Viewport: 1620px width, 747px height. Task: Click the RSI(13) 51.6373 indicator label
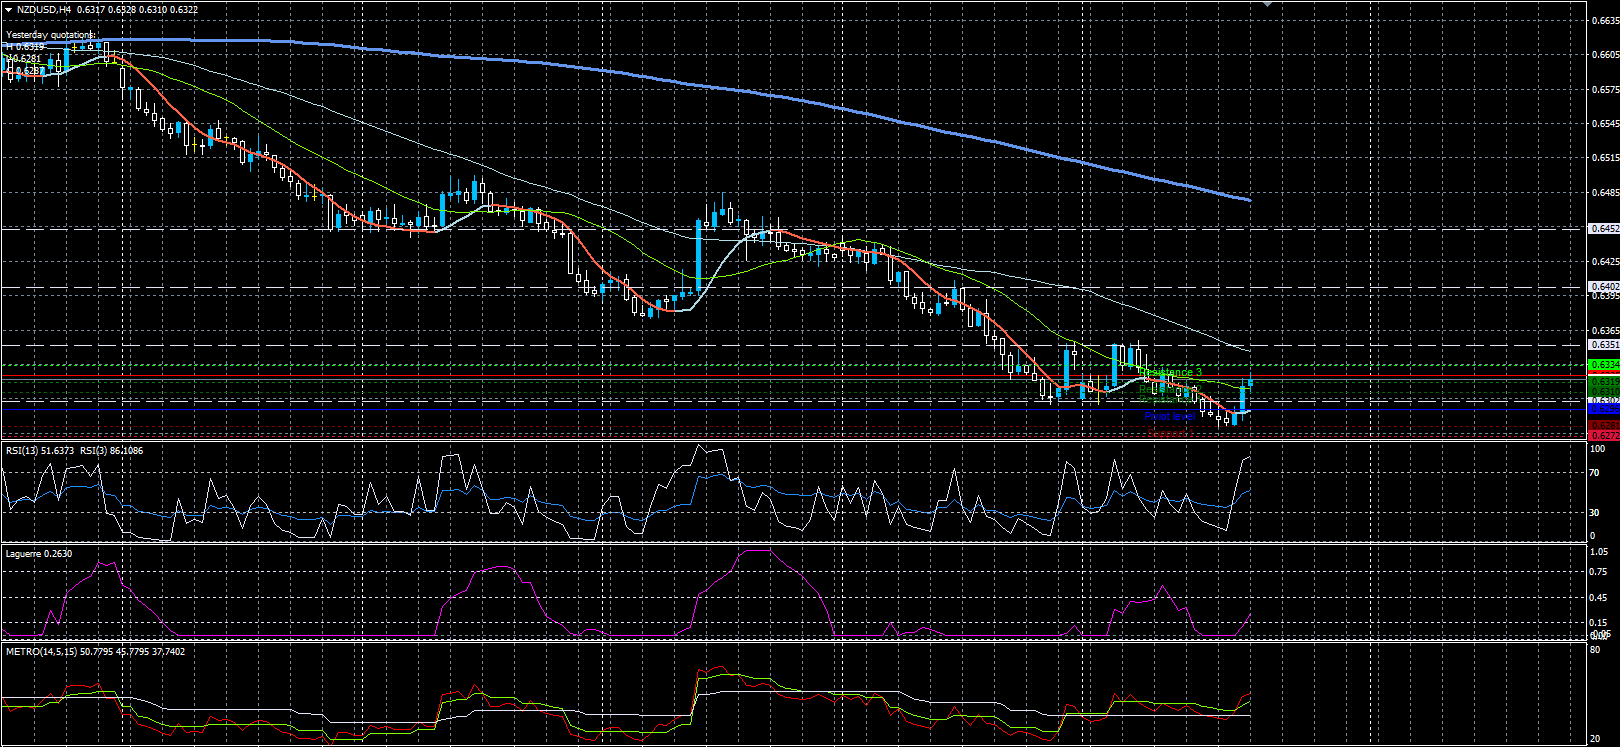(41, 451)
